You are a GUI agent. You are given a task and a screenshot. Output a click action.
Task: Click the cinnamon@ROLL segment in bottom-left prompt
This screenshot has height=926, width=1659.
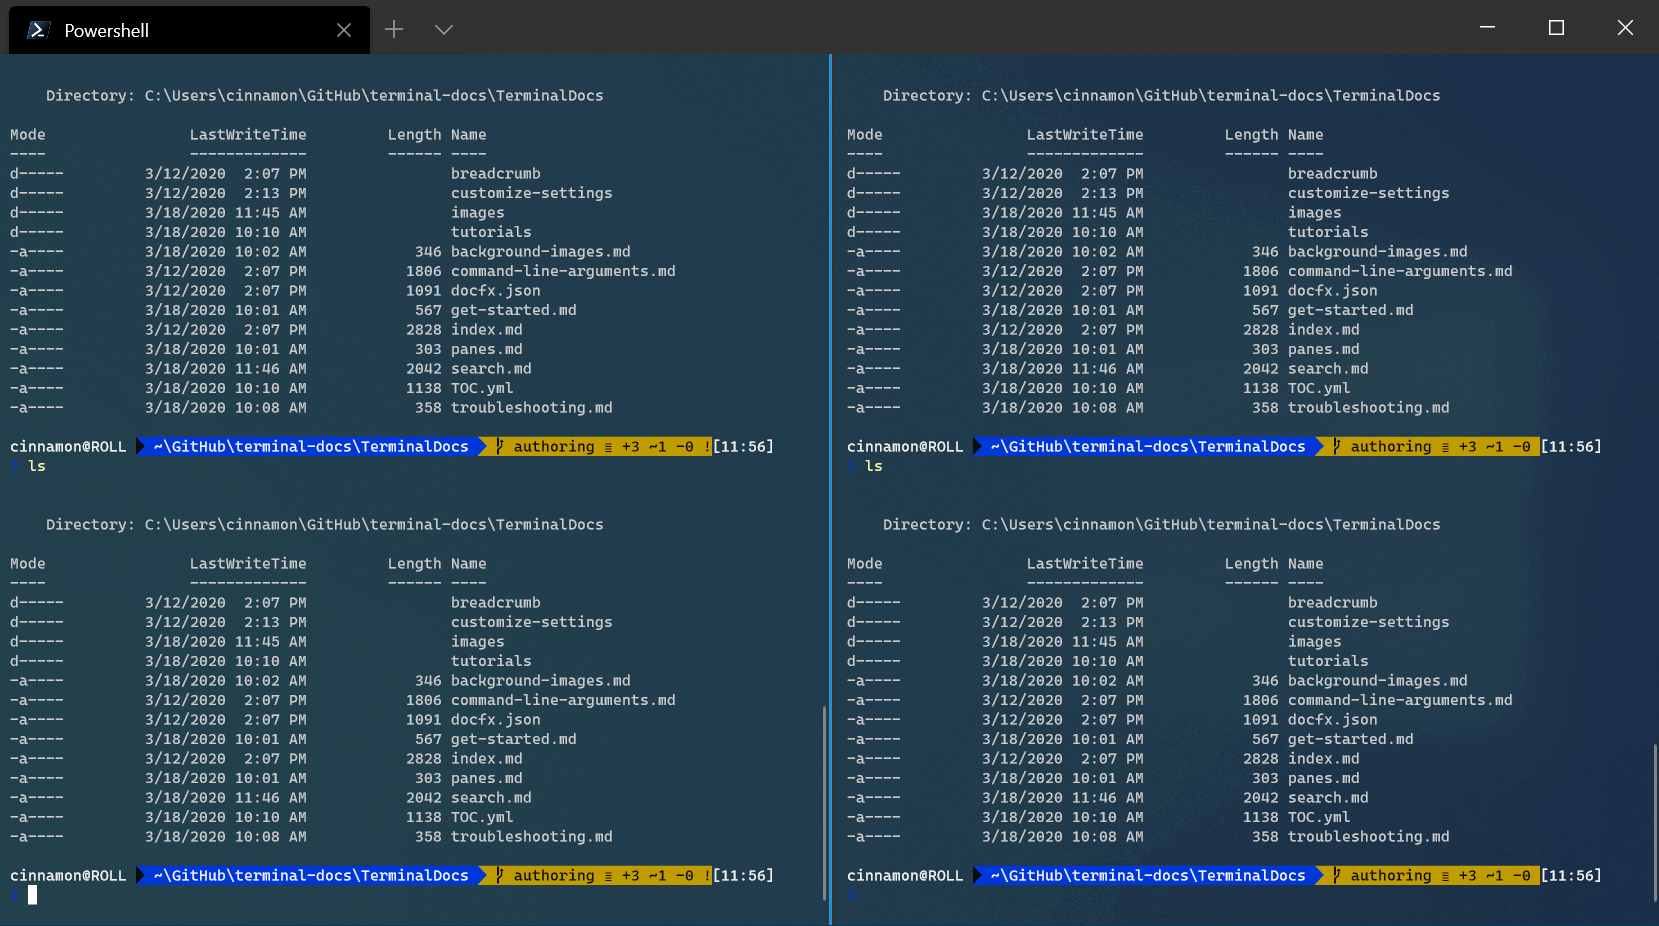coord(68,875)
